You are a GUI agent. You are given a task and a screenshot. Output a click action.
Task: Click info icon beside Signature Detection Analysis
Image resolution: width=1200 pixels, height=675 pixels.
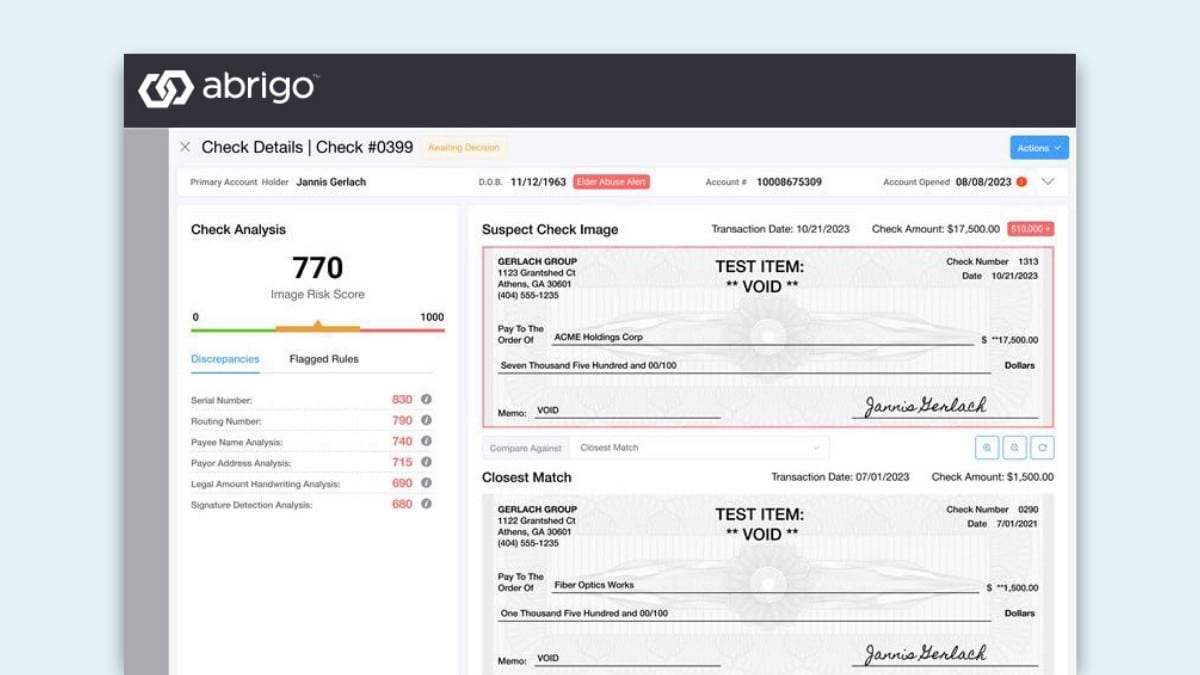point(426,504)
